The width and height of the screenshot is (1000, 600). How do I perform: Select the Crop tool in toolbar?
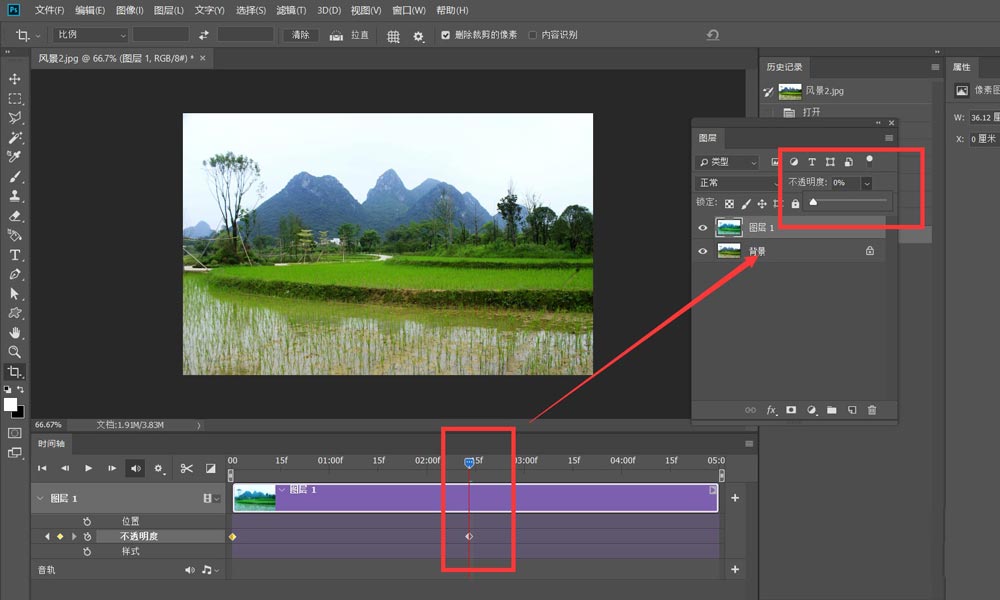pyautogui.click(x=14, y=372)
